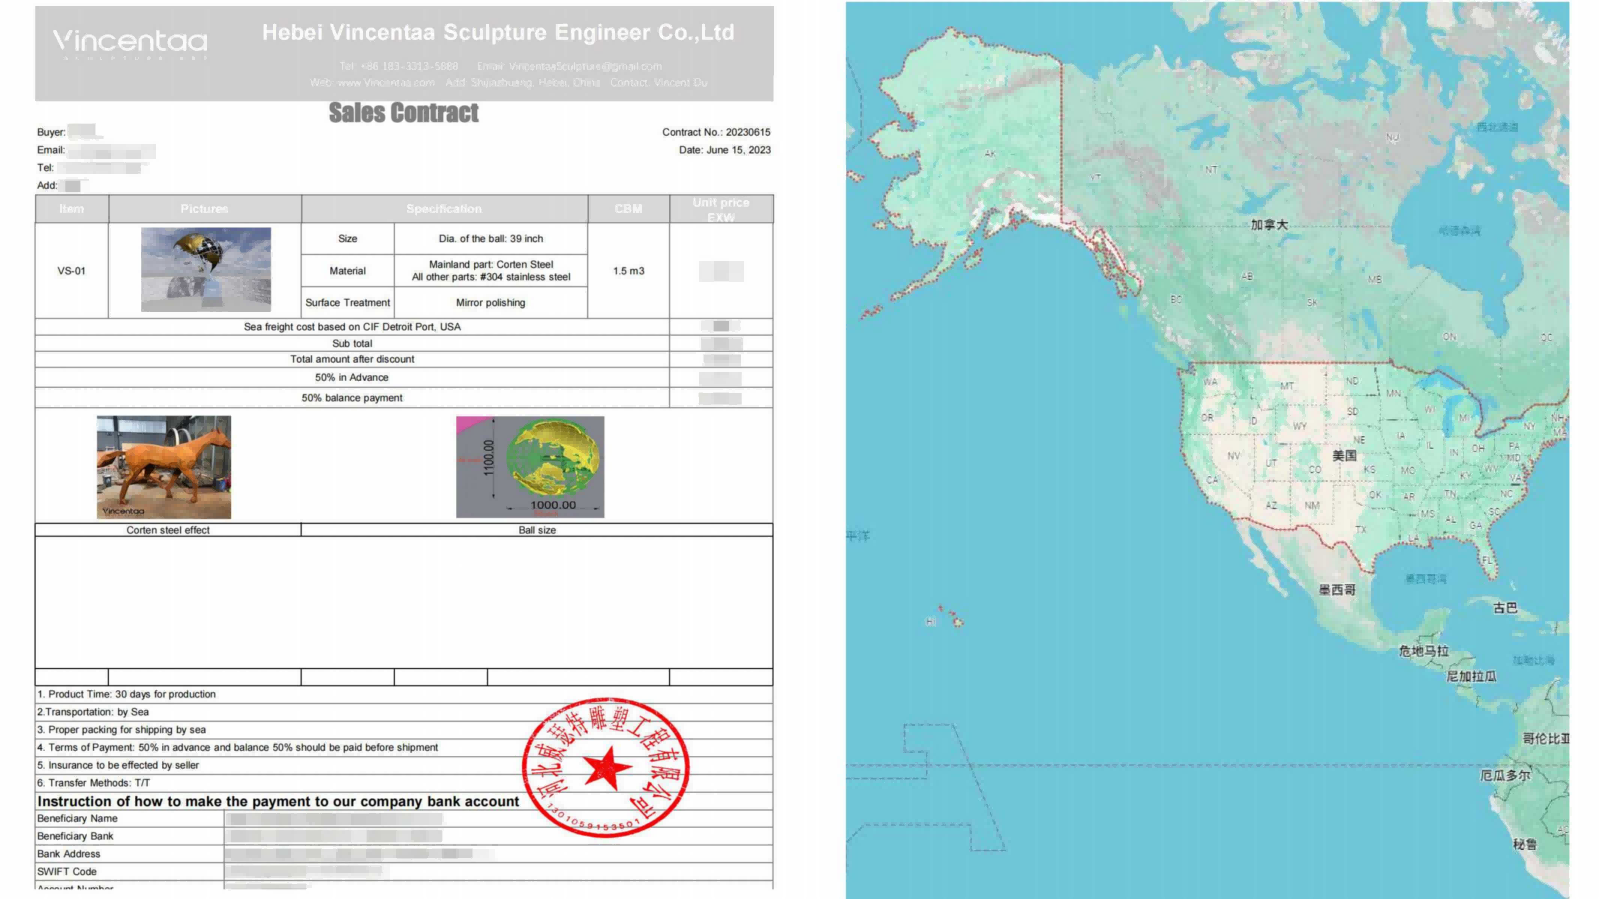Click the Vincentaa logo in the header

coord(130,42)
